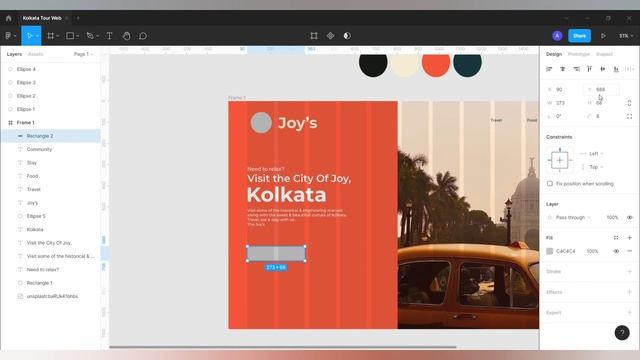Select the Hand tool
640x360 pixels.
pos(126,36)
